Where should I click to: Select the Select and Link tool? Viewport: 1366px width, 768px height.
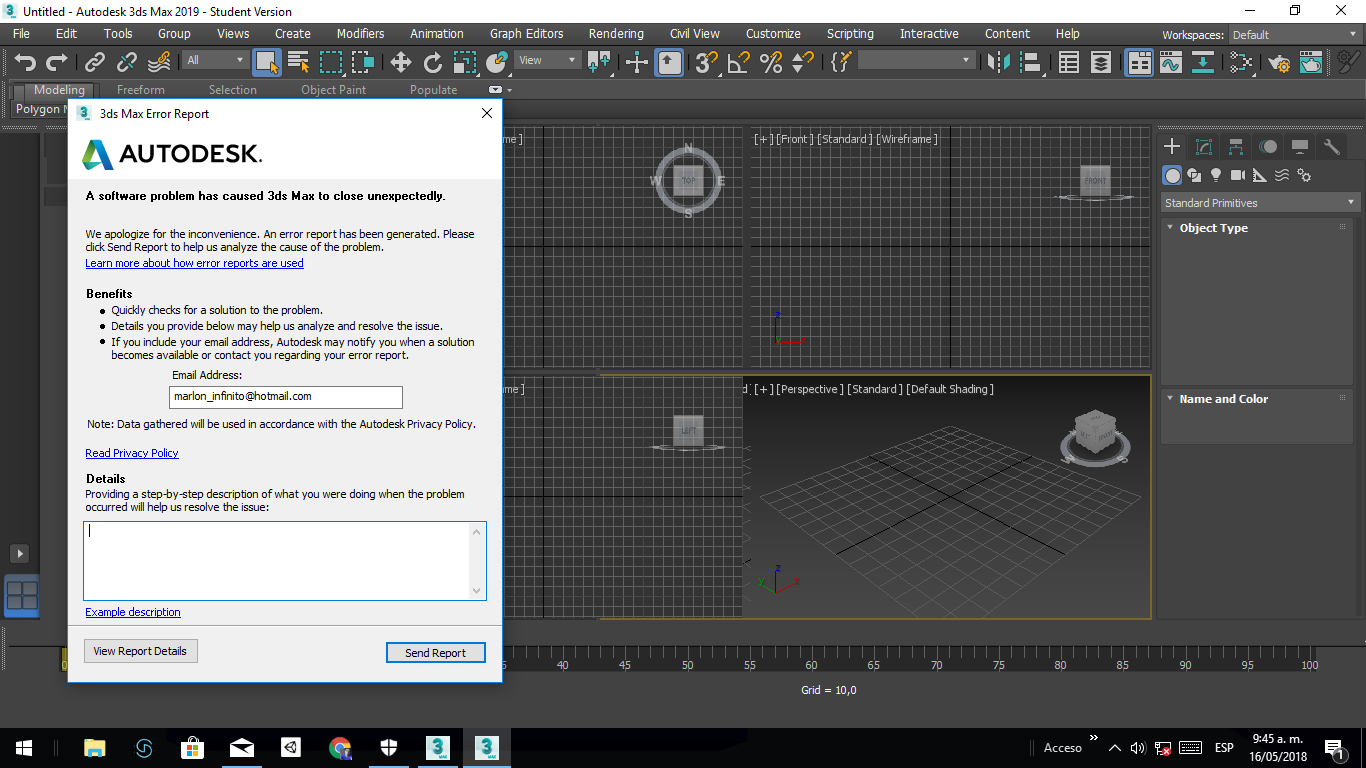pyautogui.click(x=95, y=63)
